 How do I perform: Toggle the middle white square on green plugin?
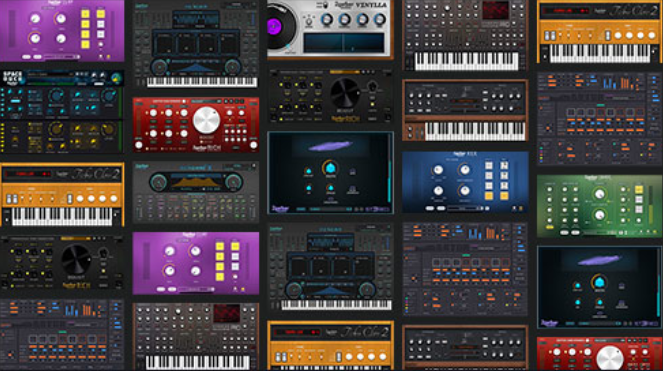[x=639, y=200]
